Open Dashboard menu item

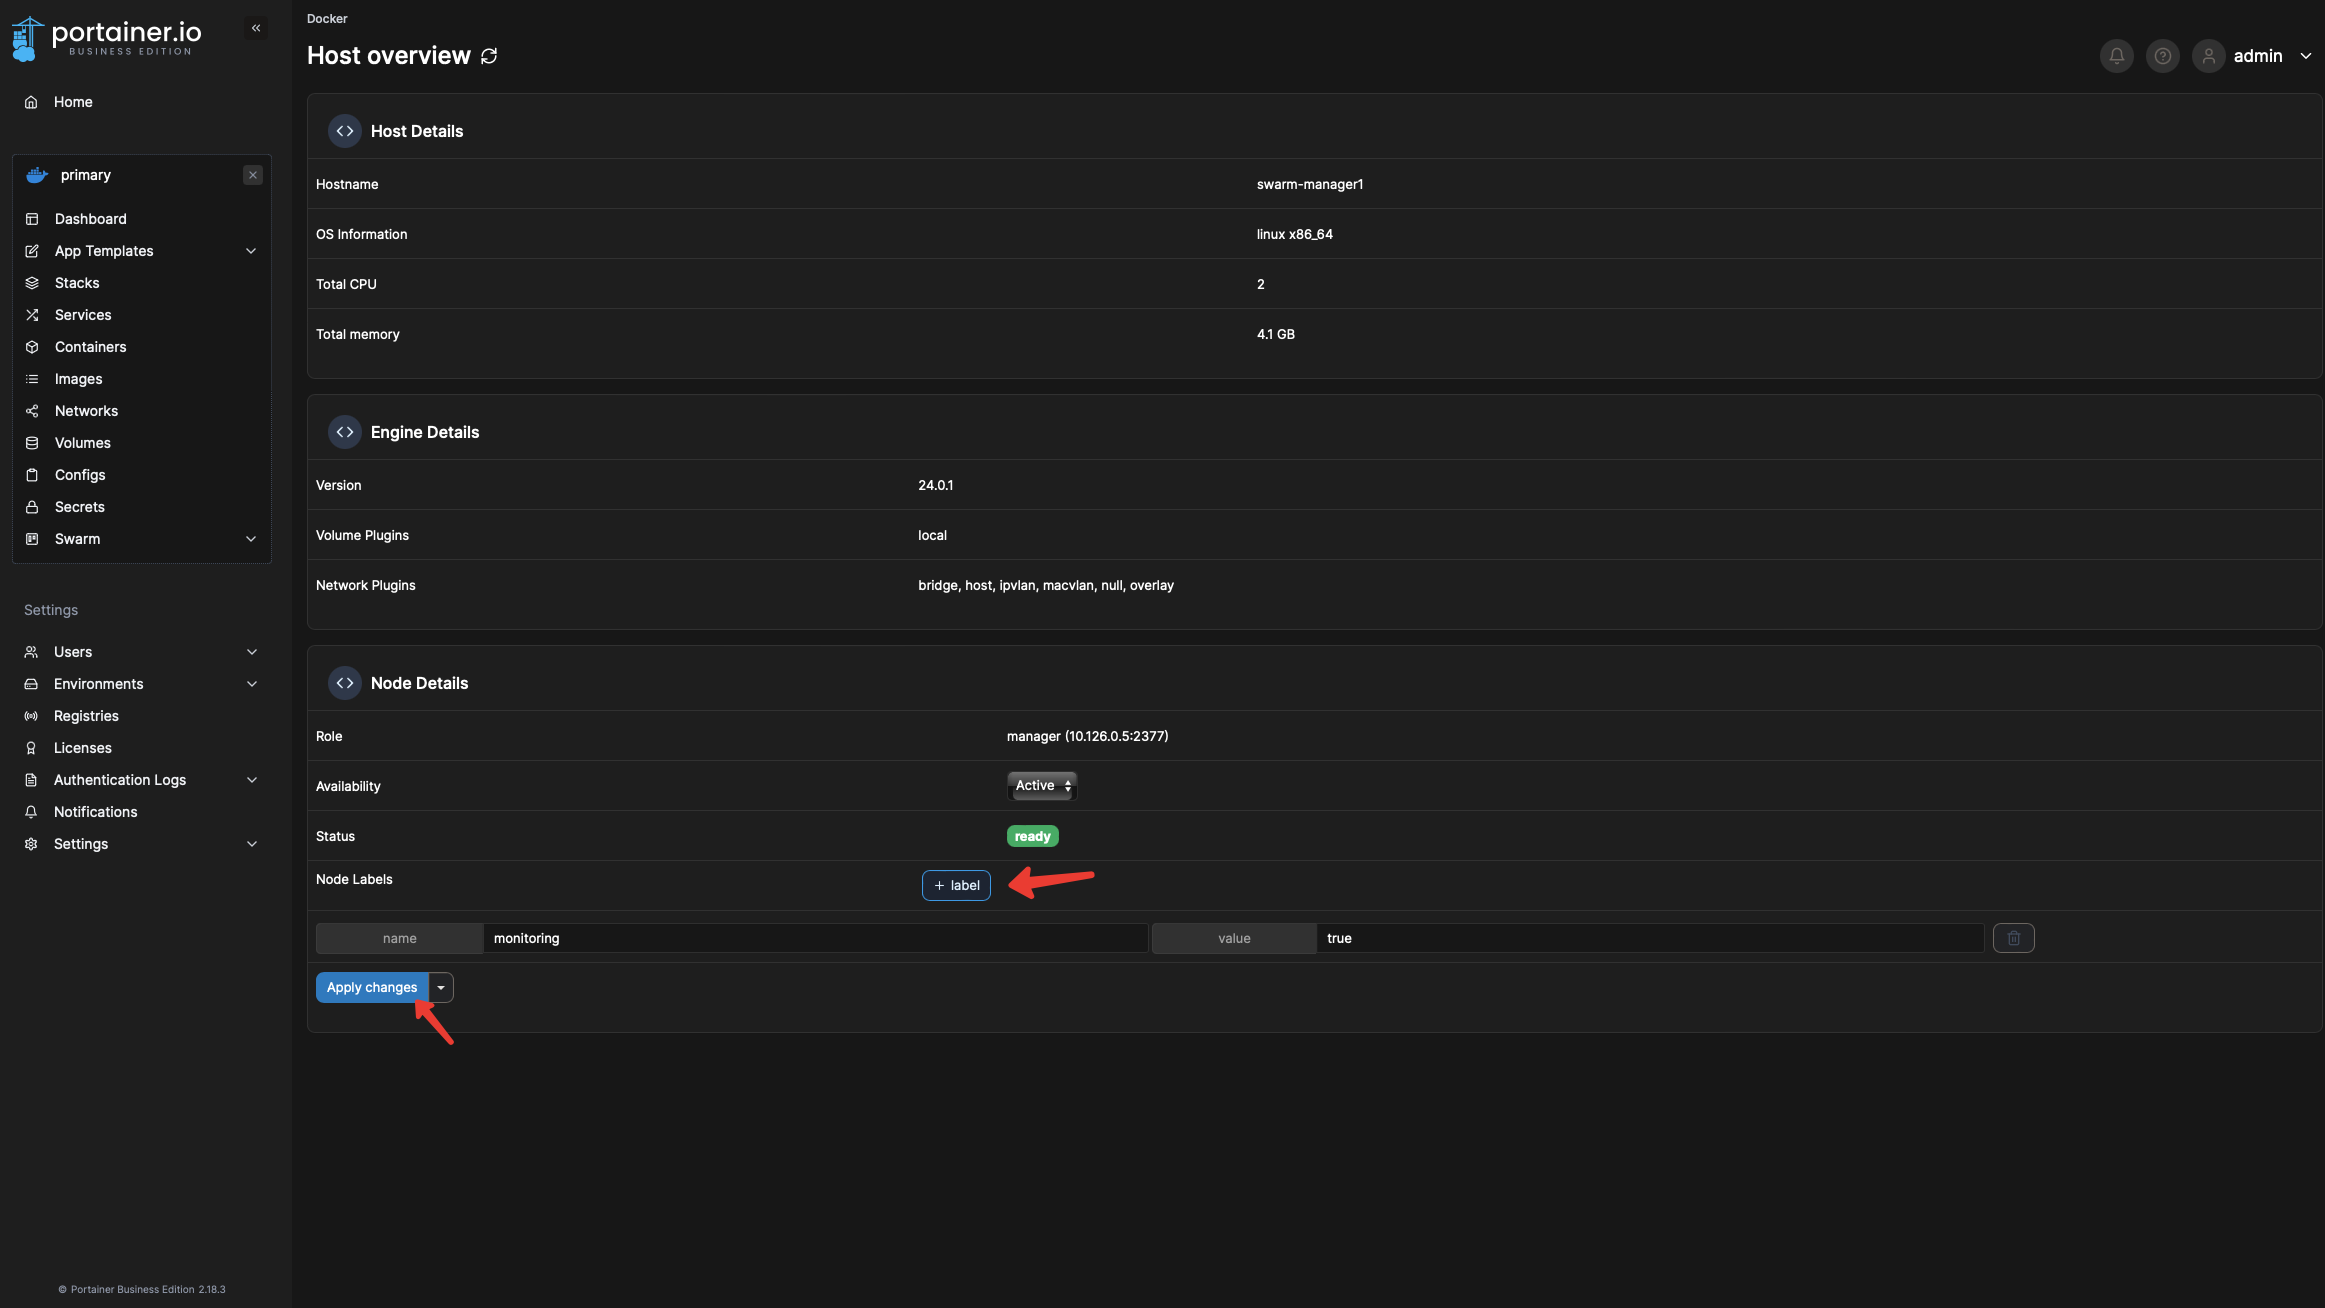pyautogui.click(x=91, y=219)
